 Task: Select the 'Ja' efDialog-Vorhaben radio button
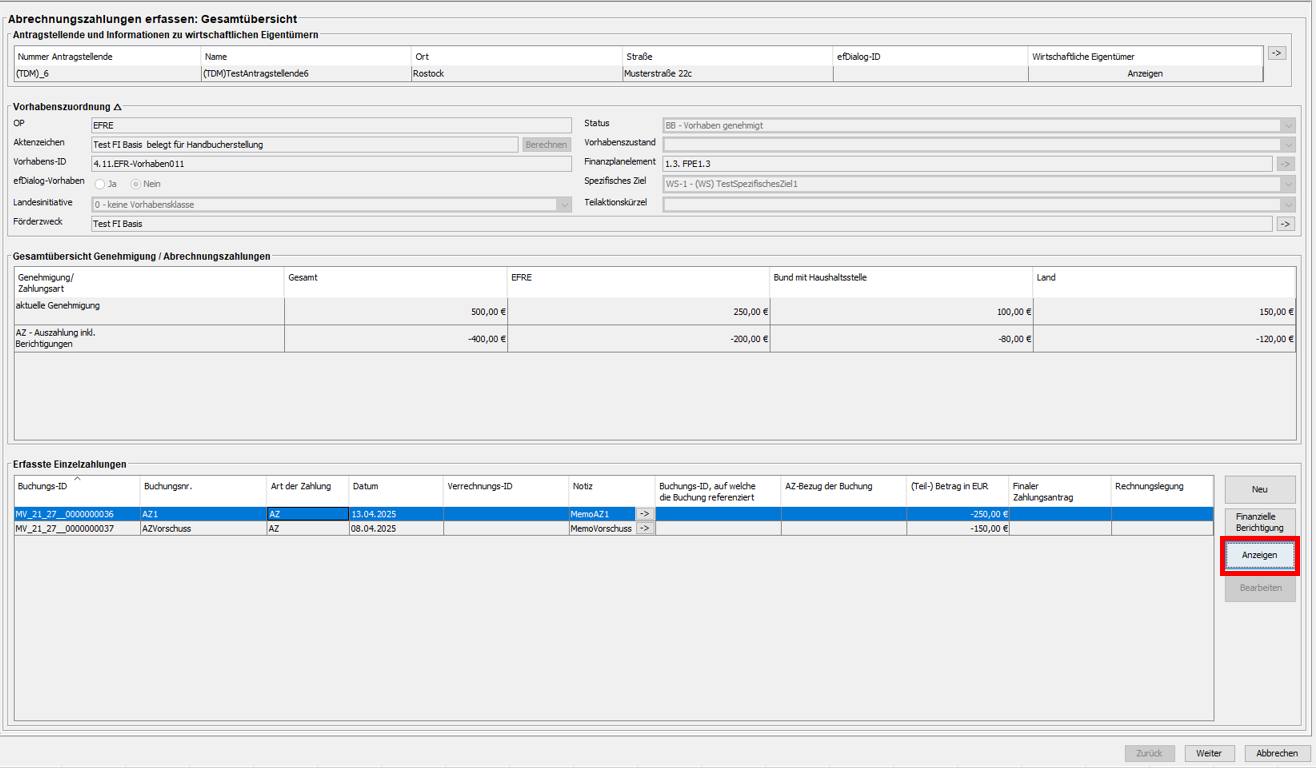[x=100, y=184]
